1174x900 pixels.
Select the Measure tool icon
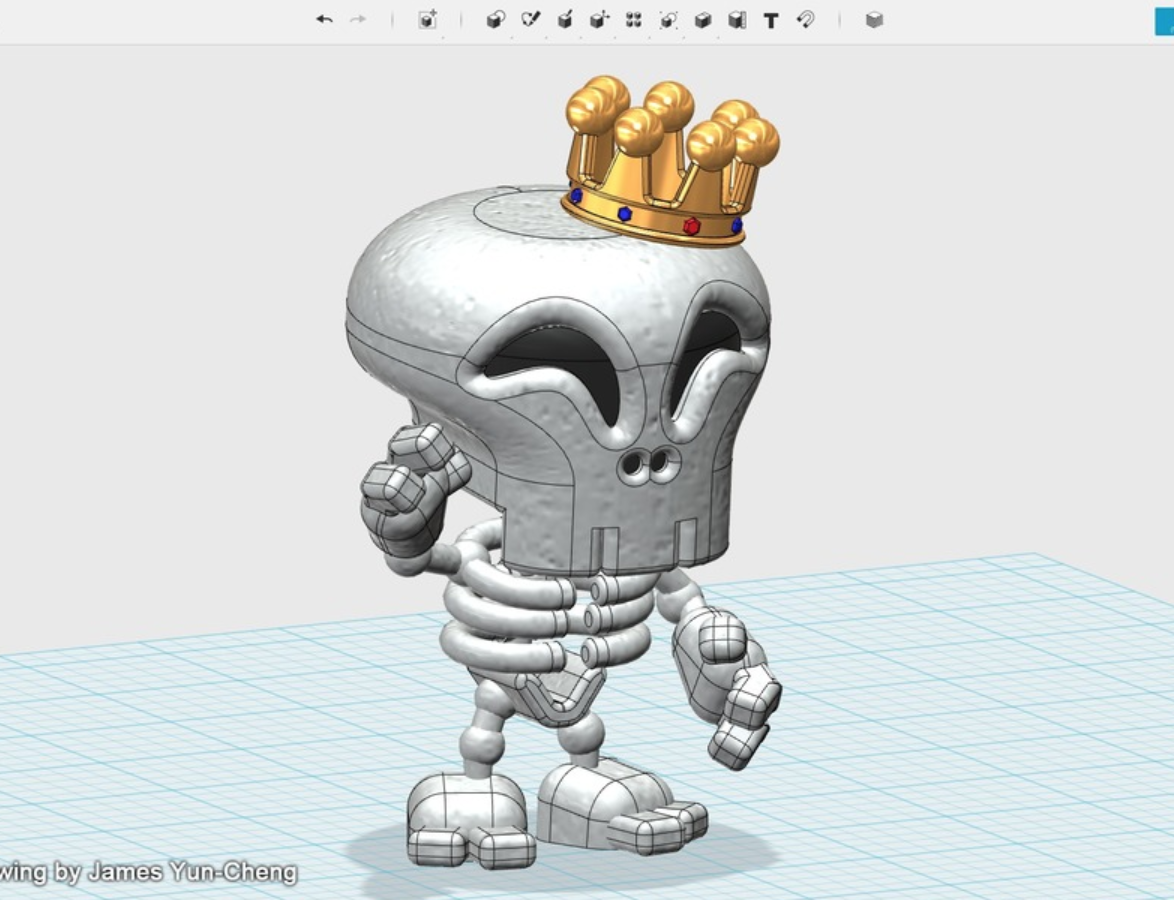point(737,19)
